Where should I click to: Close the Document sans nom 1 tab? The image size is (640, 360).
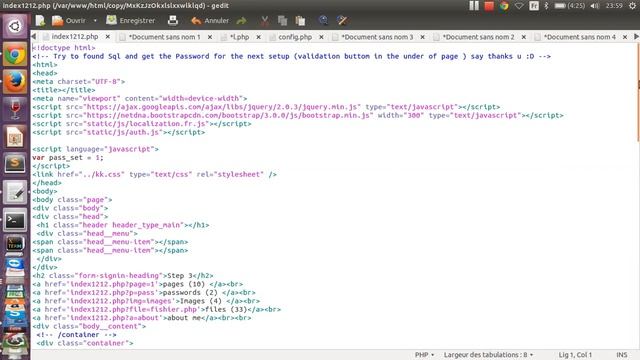[210, 37]
